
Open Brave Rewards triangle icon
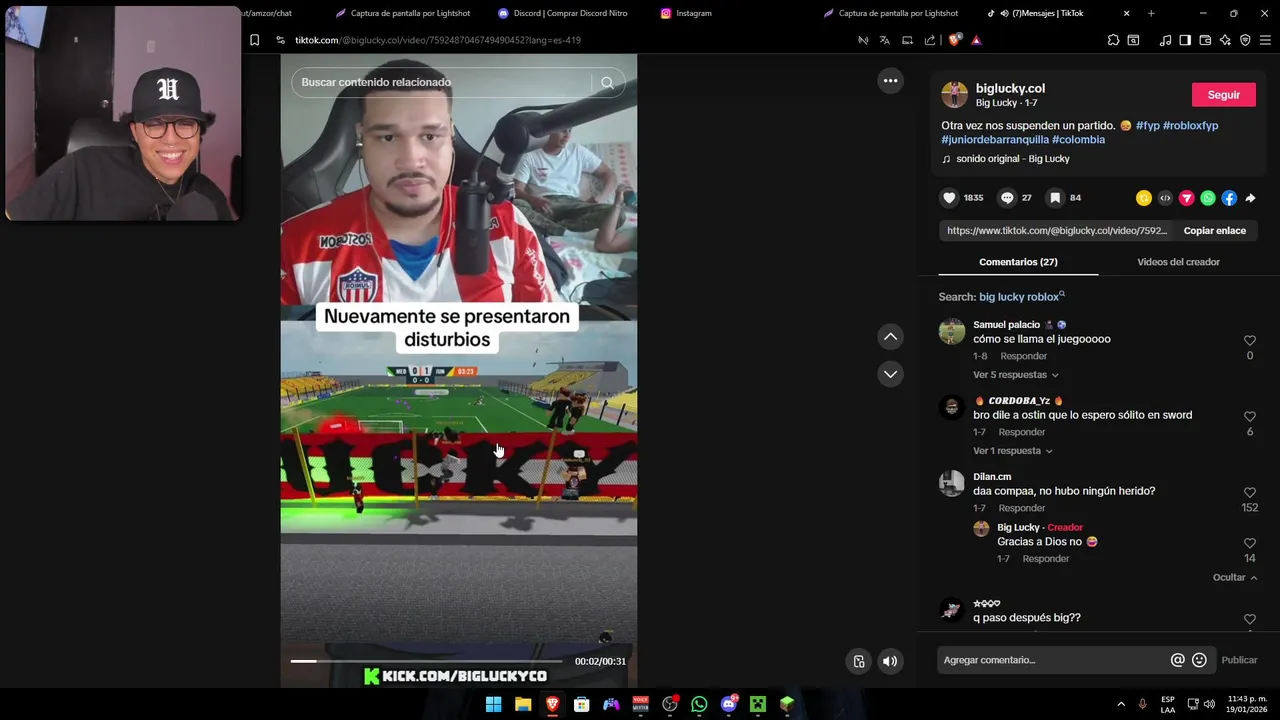tap(976, 40)
